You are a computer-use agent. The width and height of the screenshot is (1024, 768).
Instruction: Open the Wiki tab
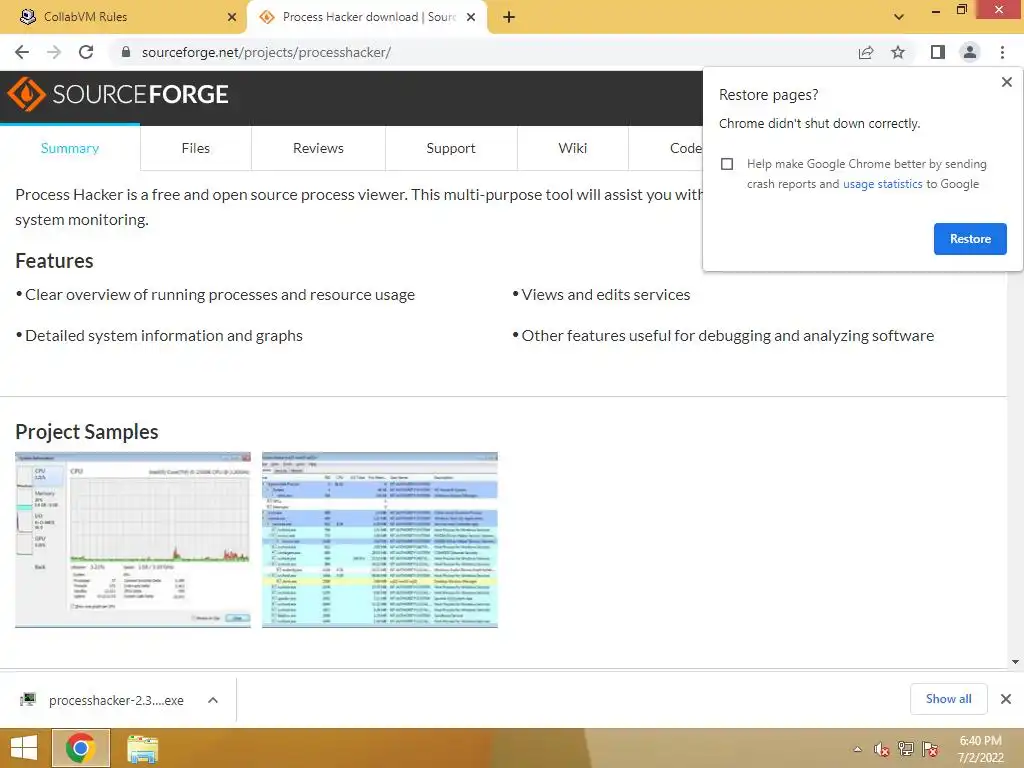point(573,148)
